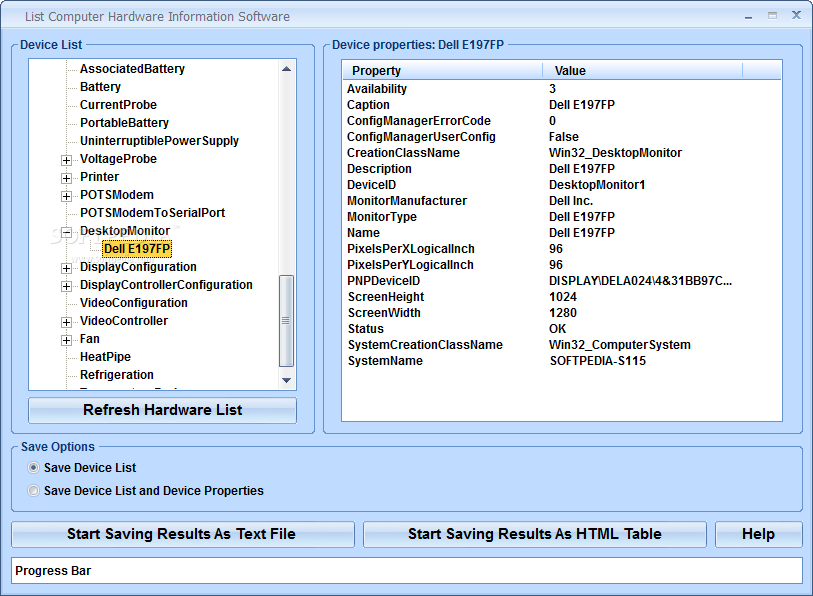Select HeatPipe tree item

point(105,357)
